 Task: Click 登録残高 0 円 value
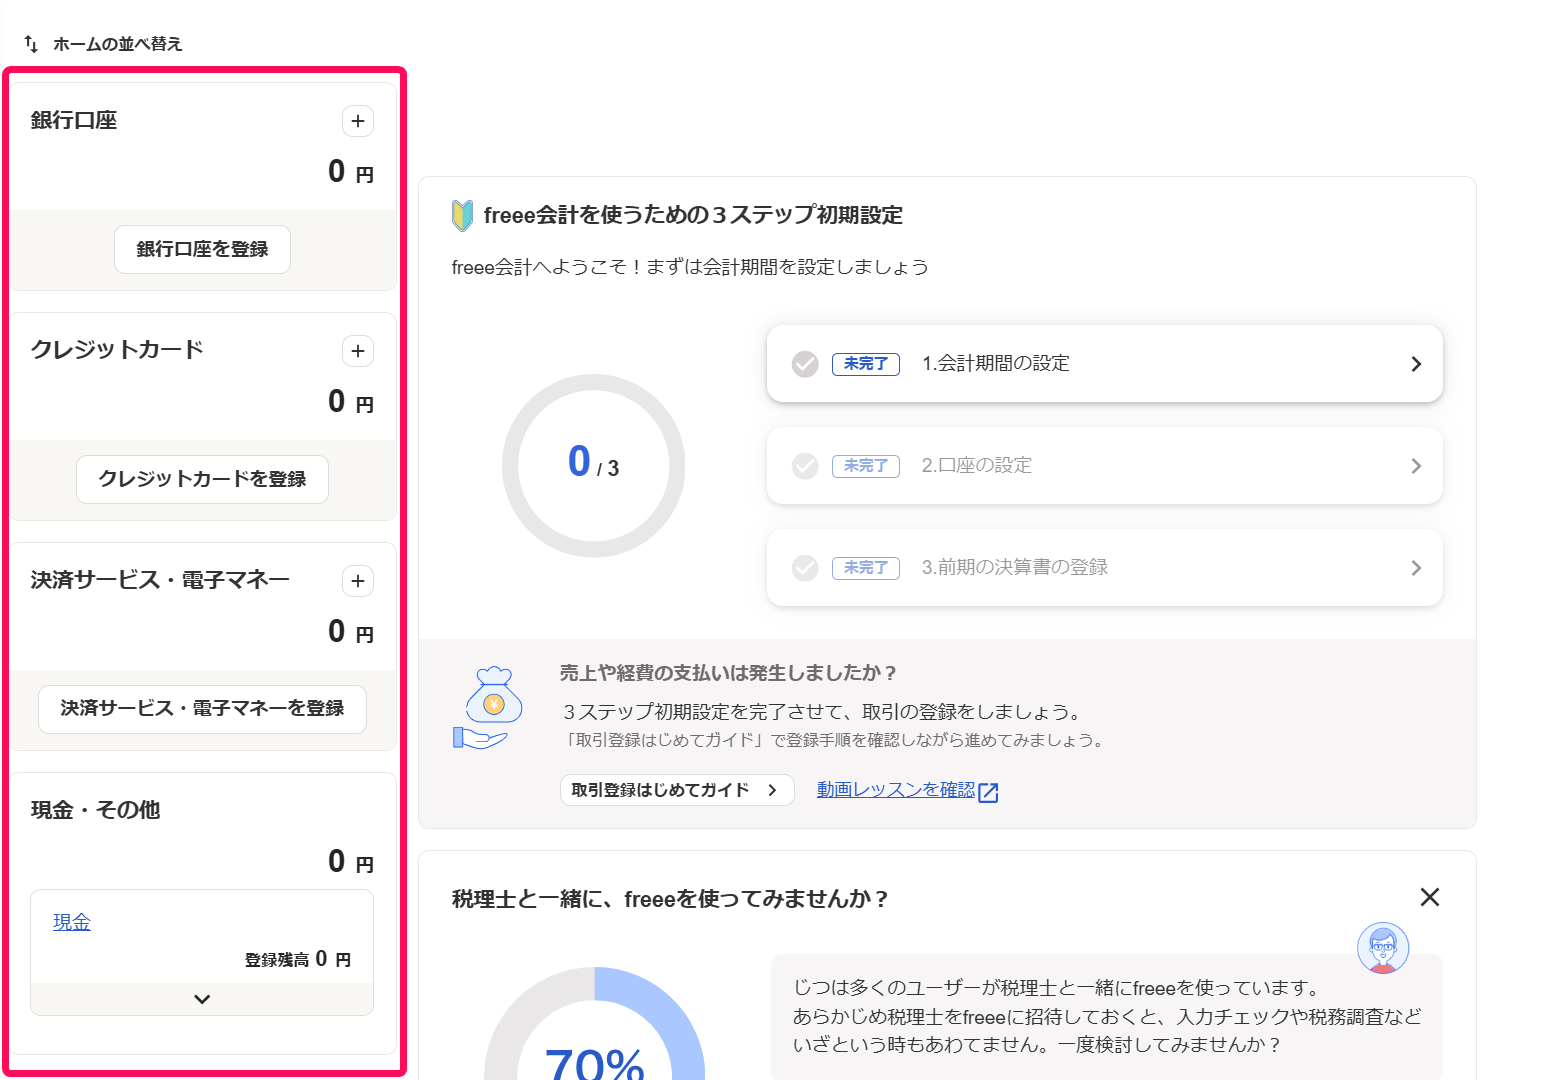(298, 959)
